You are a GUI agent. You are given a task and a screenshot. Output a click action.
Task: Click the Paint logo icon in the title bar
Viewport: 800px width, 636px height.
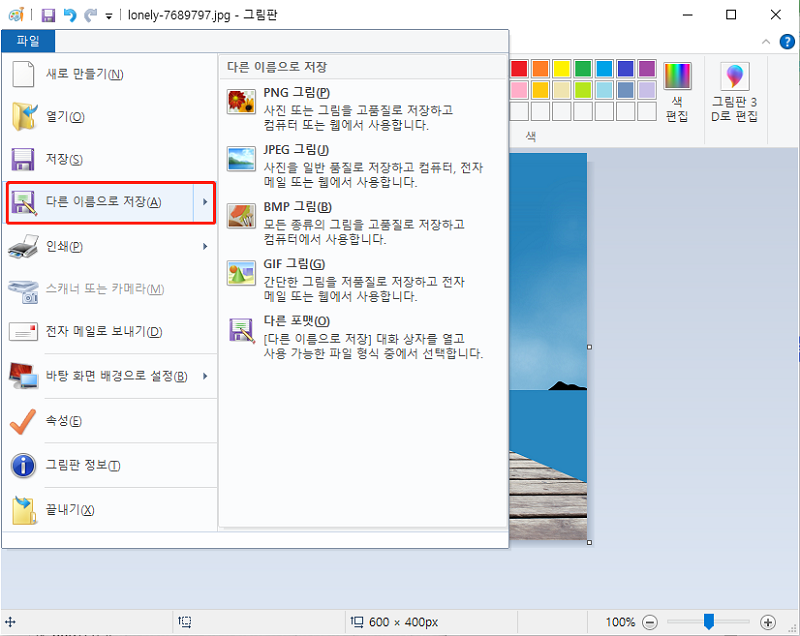click(x=15, y=14)
